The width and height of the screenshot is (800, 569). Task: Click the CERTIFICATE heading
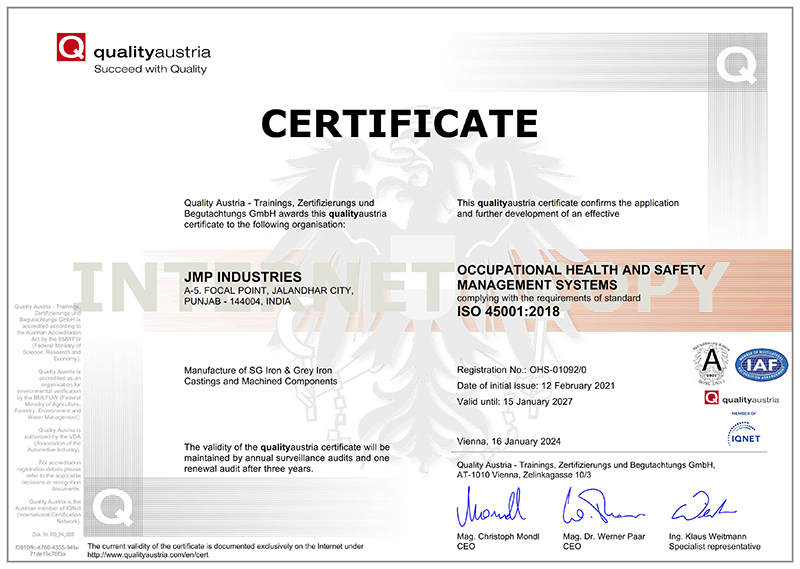pyautogui.click(x=399, y=124)
